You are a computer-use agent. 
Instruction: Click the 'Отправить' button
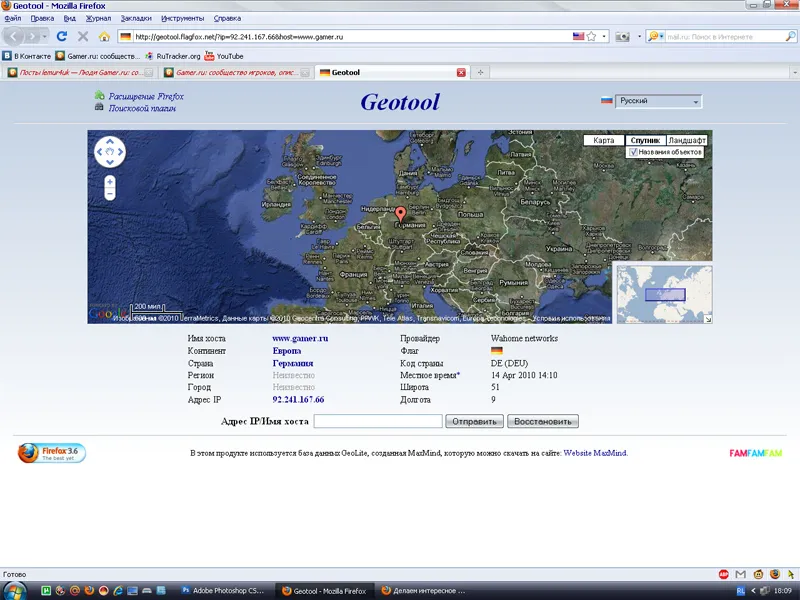coord(474,421)
